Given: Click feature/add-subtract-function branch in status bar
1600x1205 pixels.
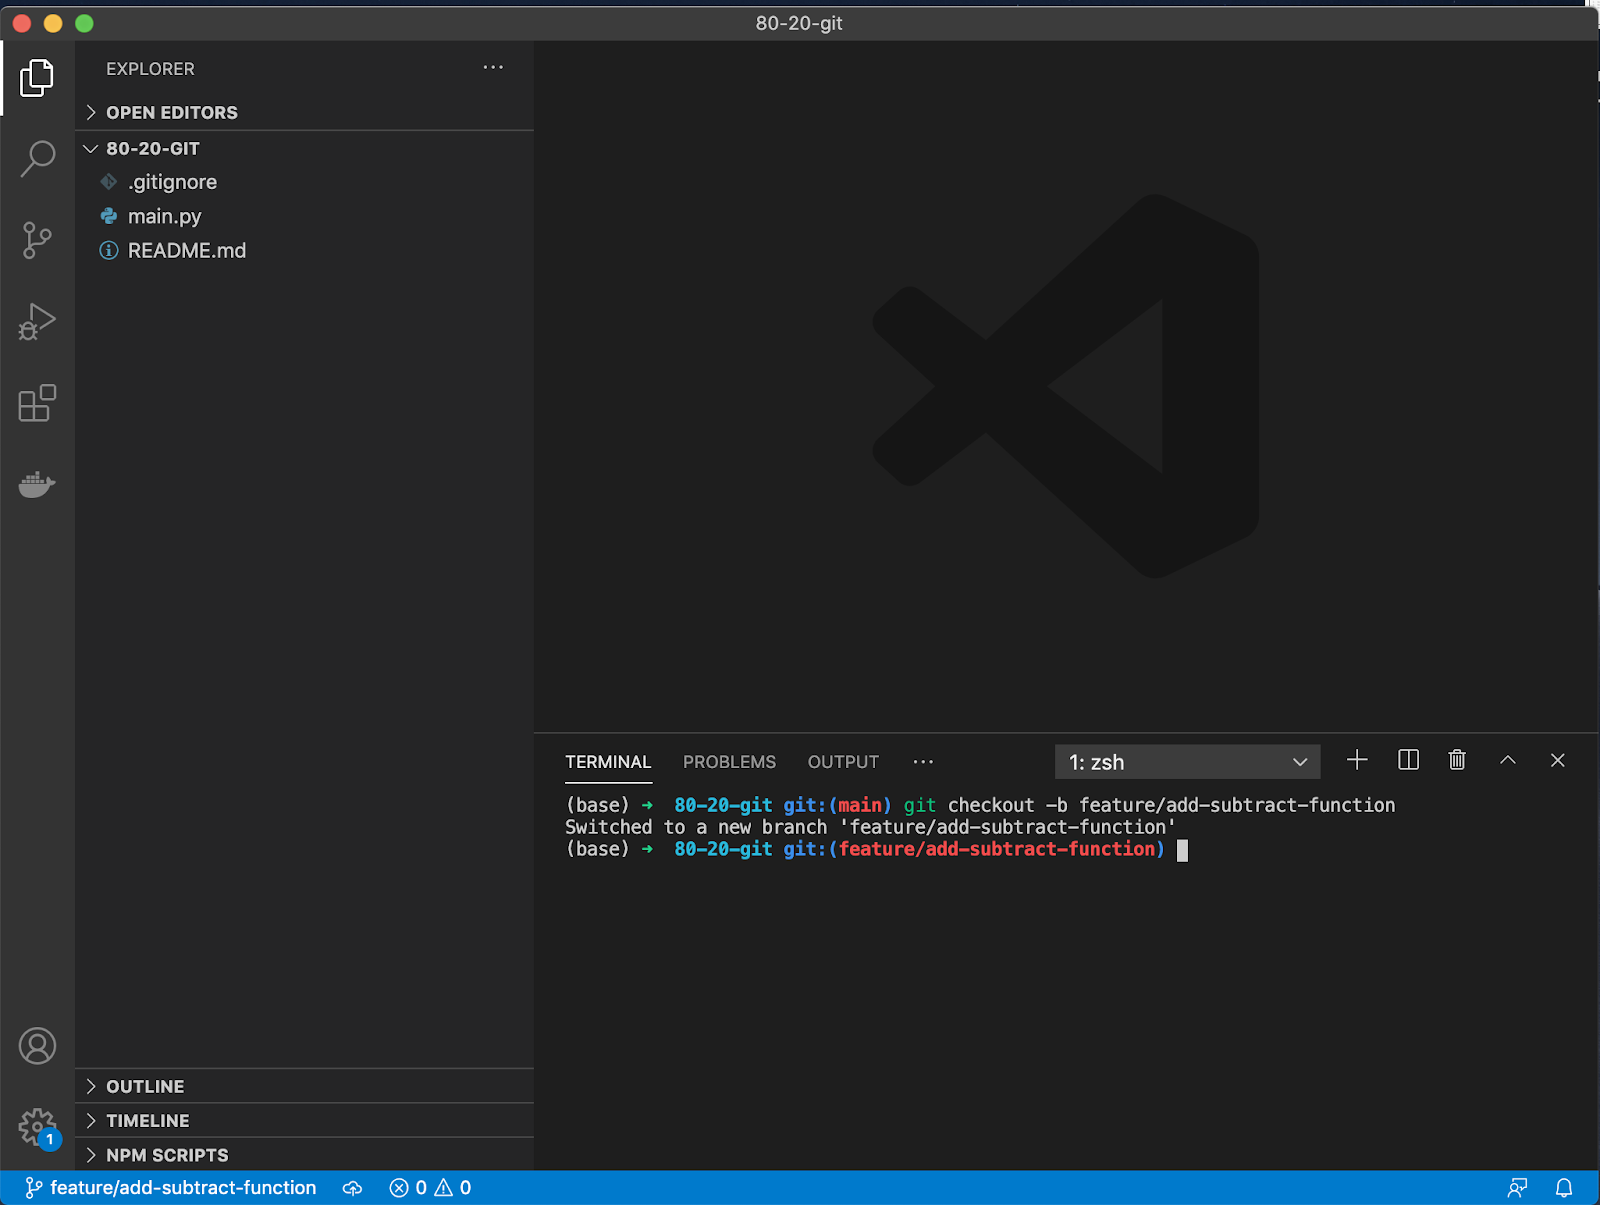Looking at the screenshot, I should [172, 1188].
